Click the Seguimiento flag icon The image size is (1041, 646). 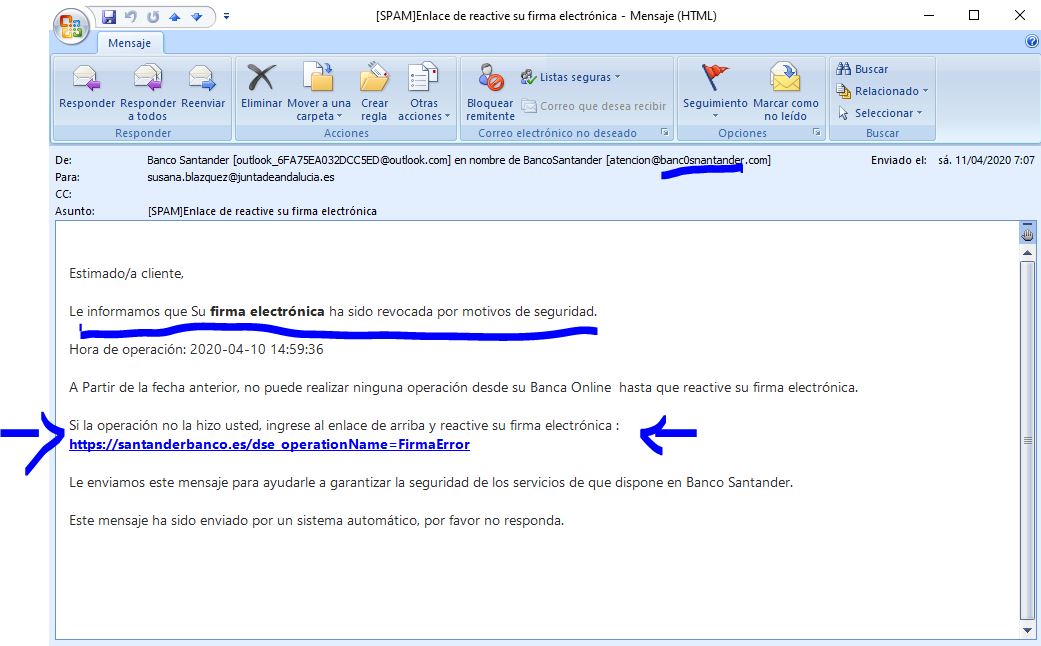pyautogui.click(x=715, y=78)
